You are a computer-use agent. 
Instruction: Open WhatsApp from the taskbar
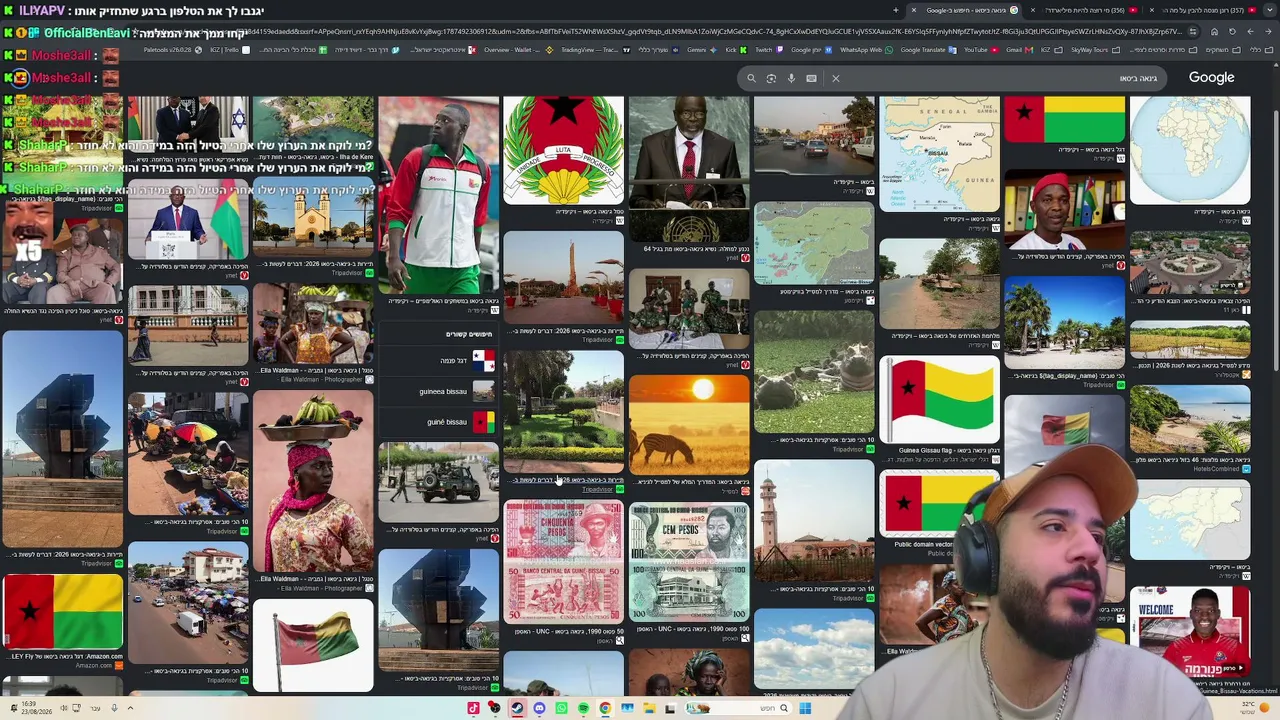561,708
